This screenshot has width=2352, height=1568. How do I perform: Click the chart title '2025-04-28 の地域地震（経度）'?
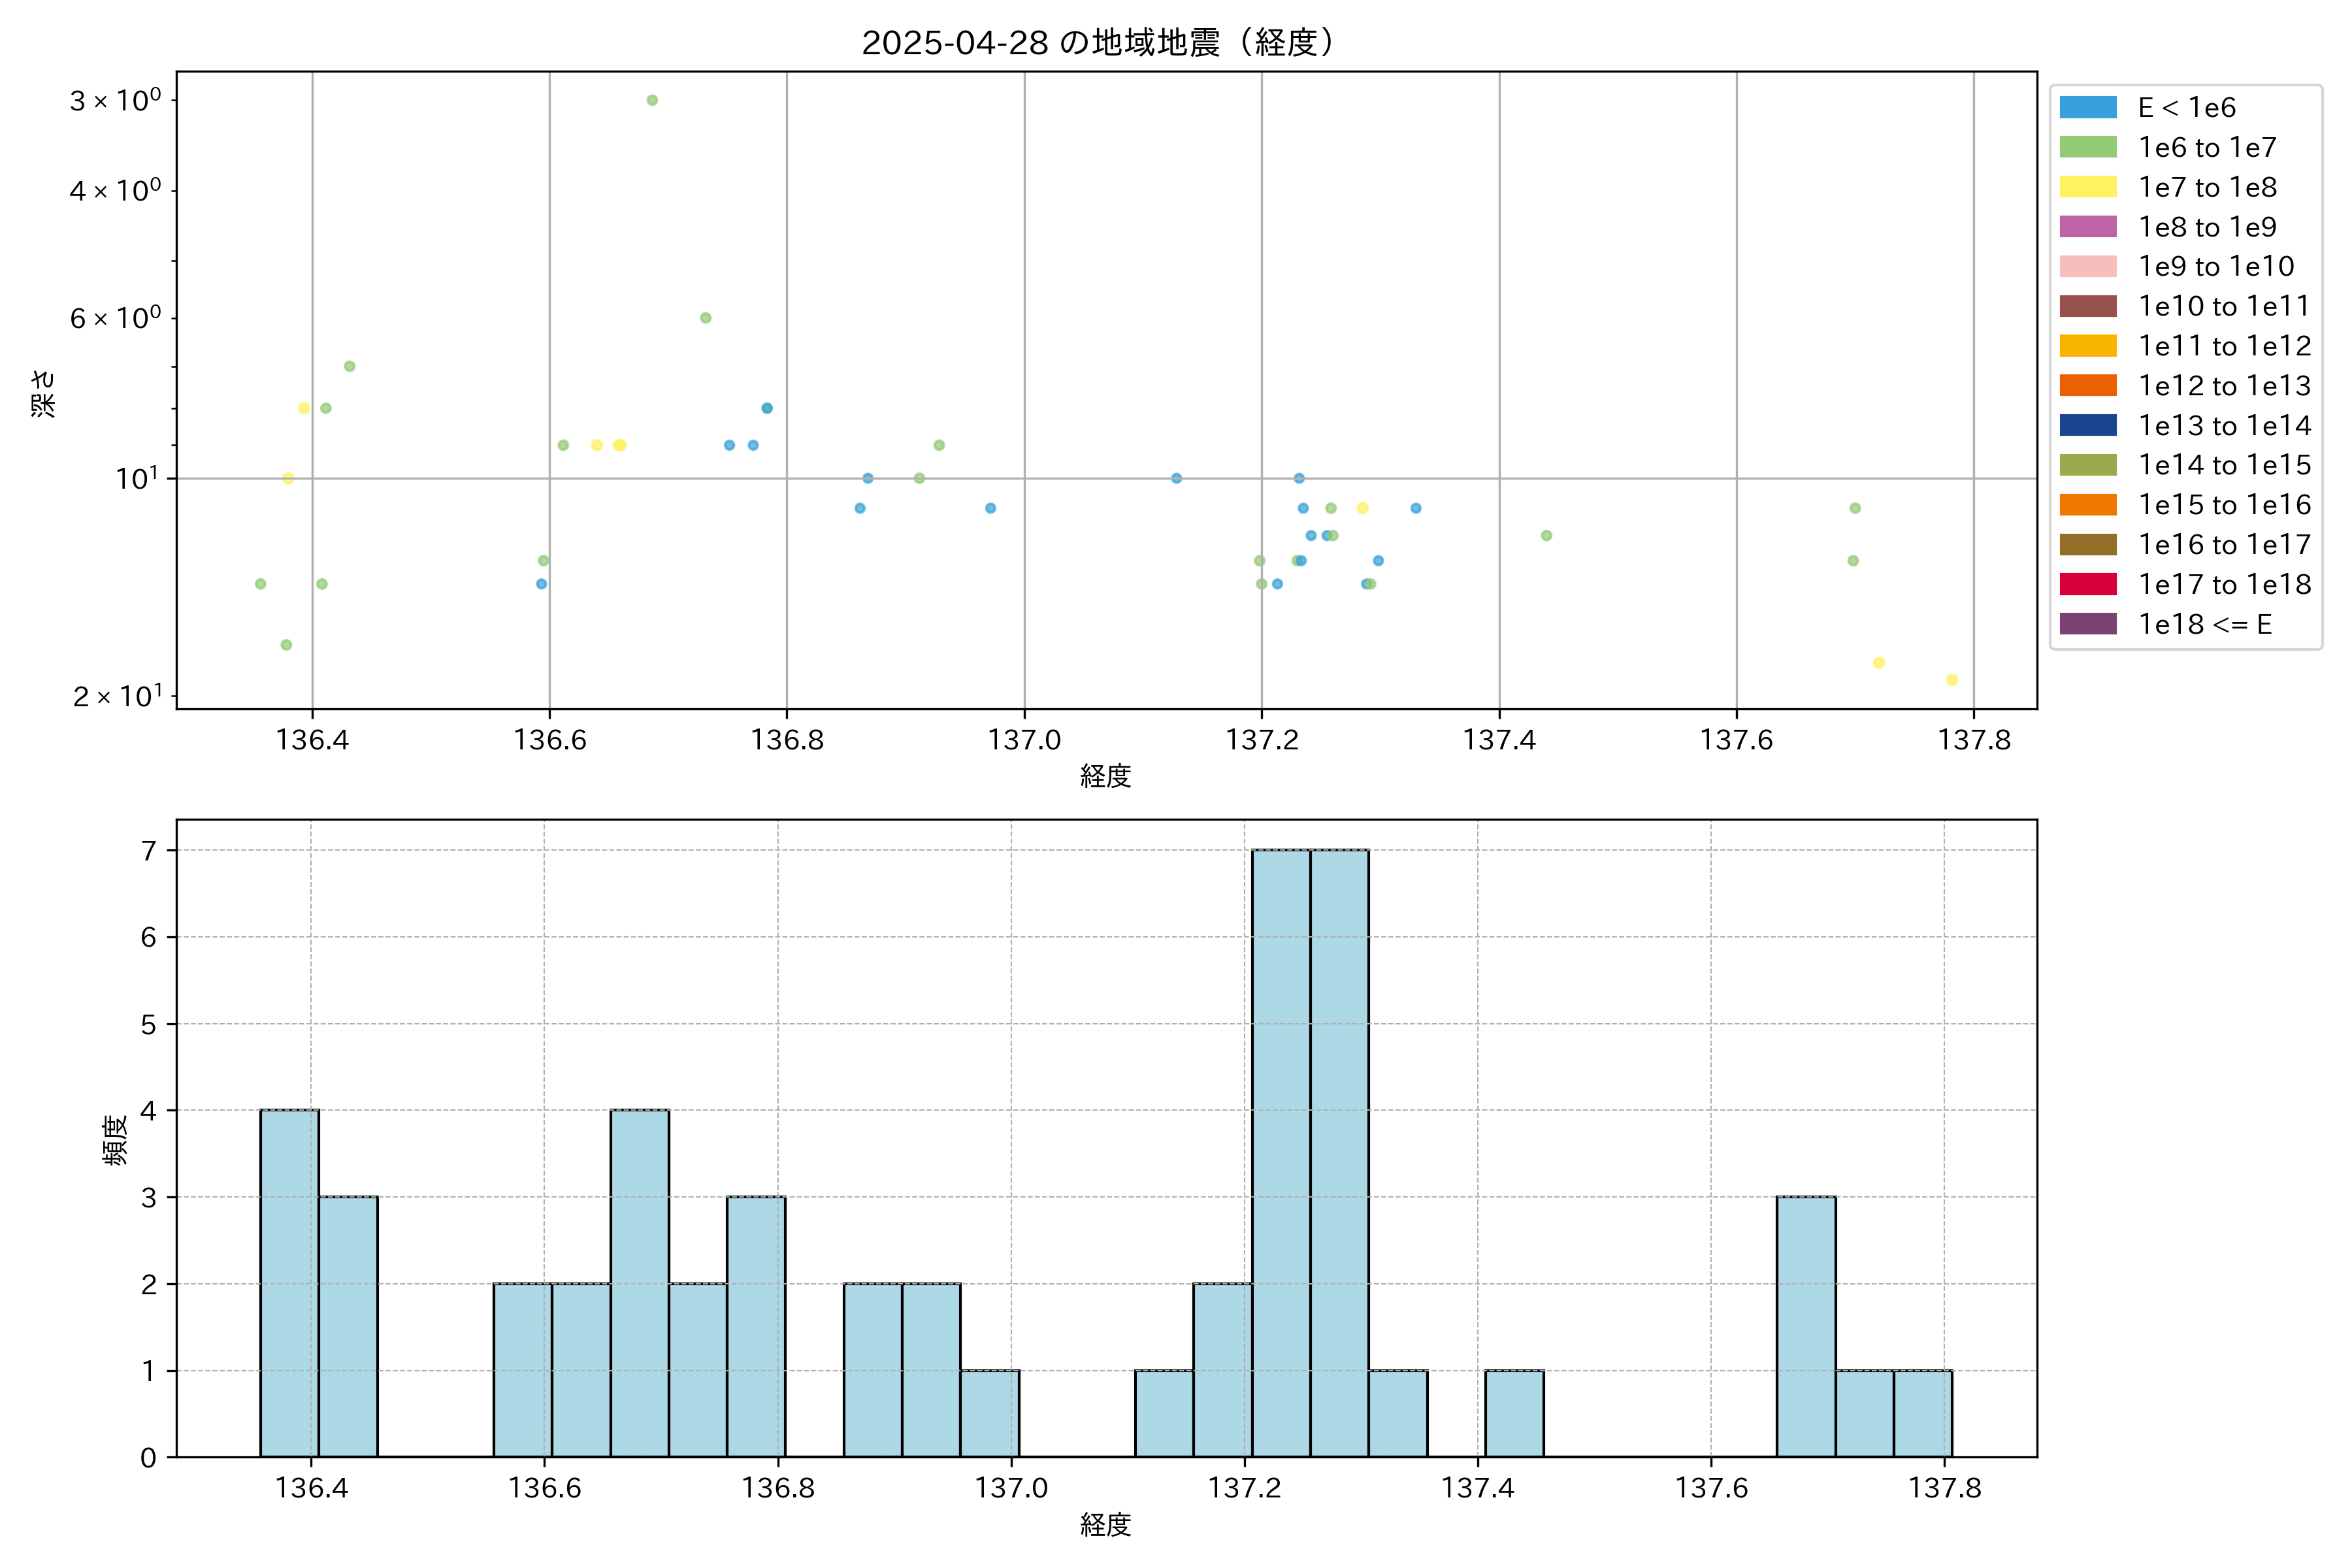tap(1098, 43)
